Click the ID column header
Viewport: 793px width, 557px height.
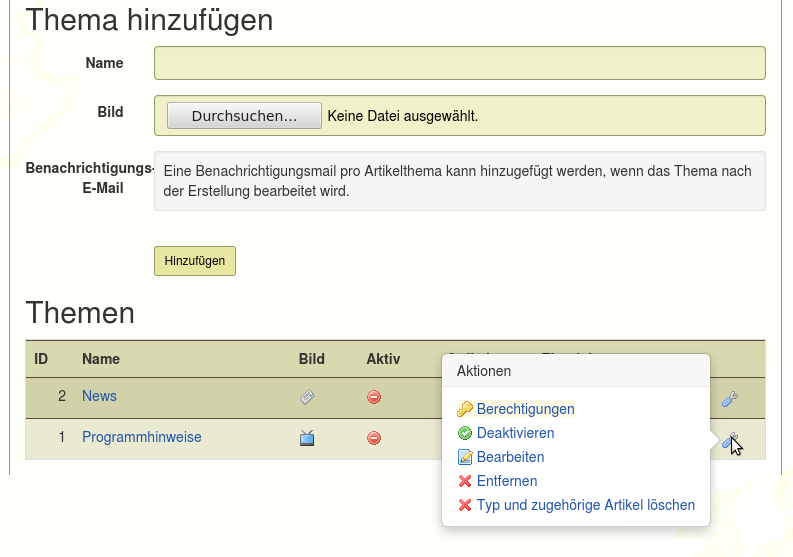coord(41,359)
